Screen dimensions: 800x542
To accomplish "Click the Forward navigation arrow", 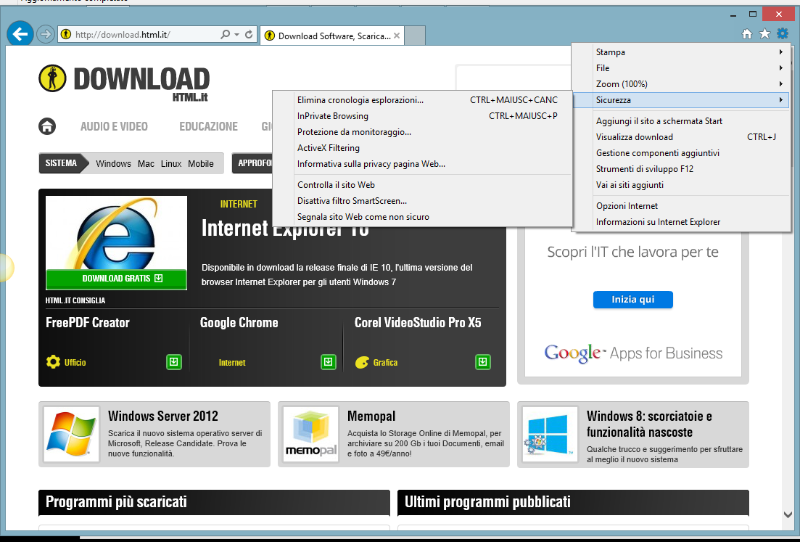I will coord(45,34).
